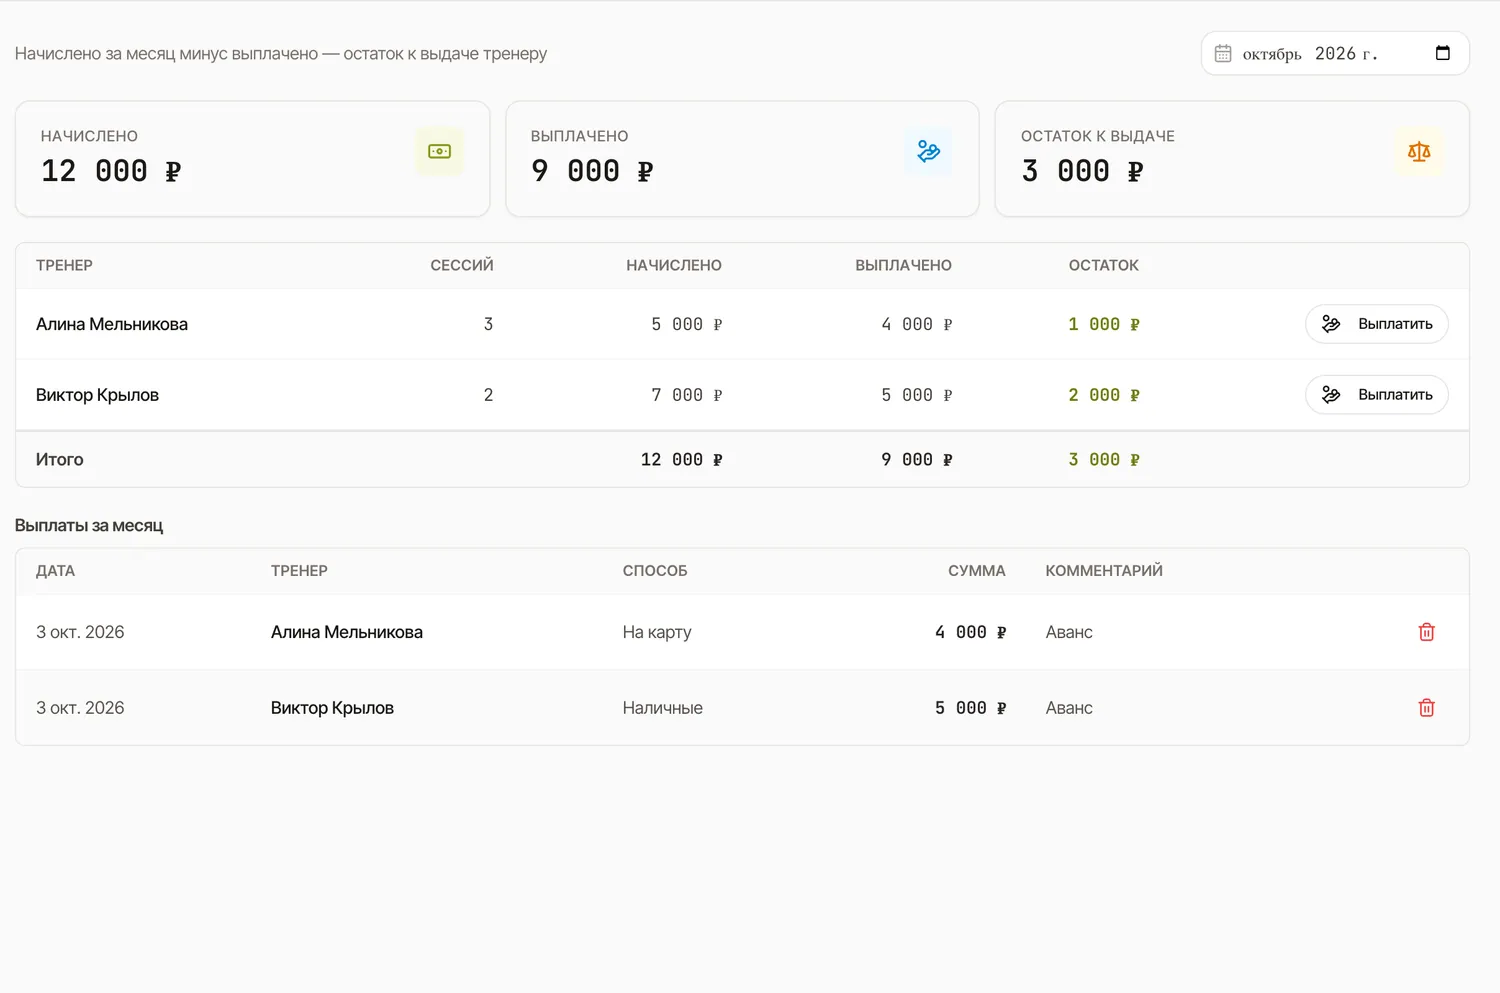Click the Дата column header in payouts table
1500x993 pixels.
(55, 571)
